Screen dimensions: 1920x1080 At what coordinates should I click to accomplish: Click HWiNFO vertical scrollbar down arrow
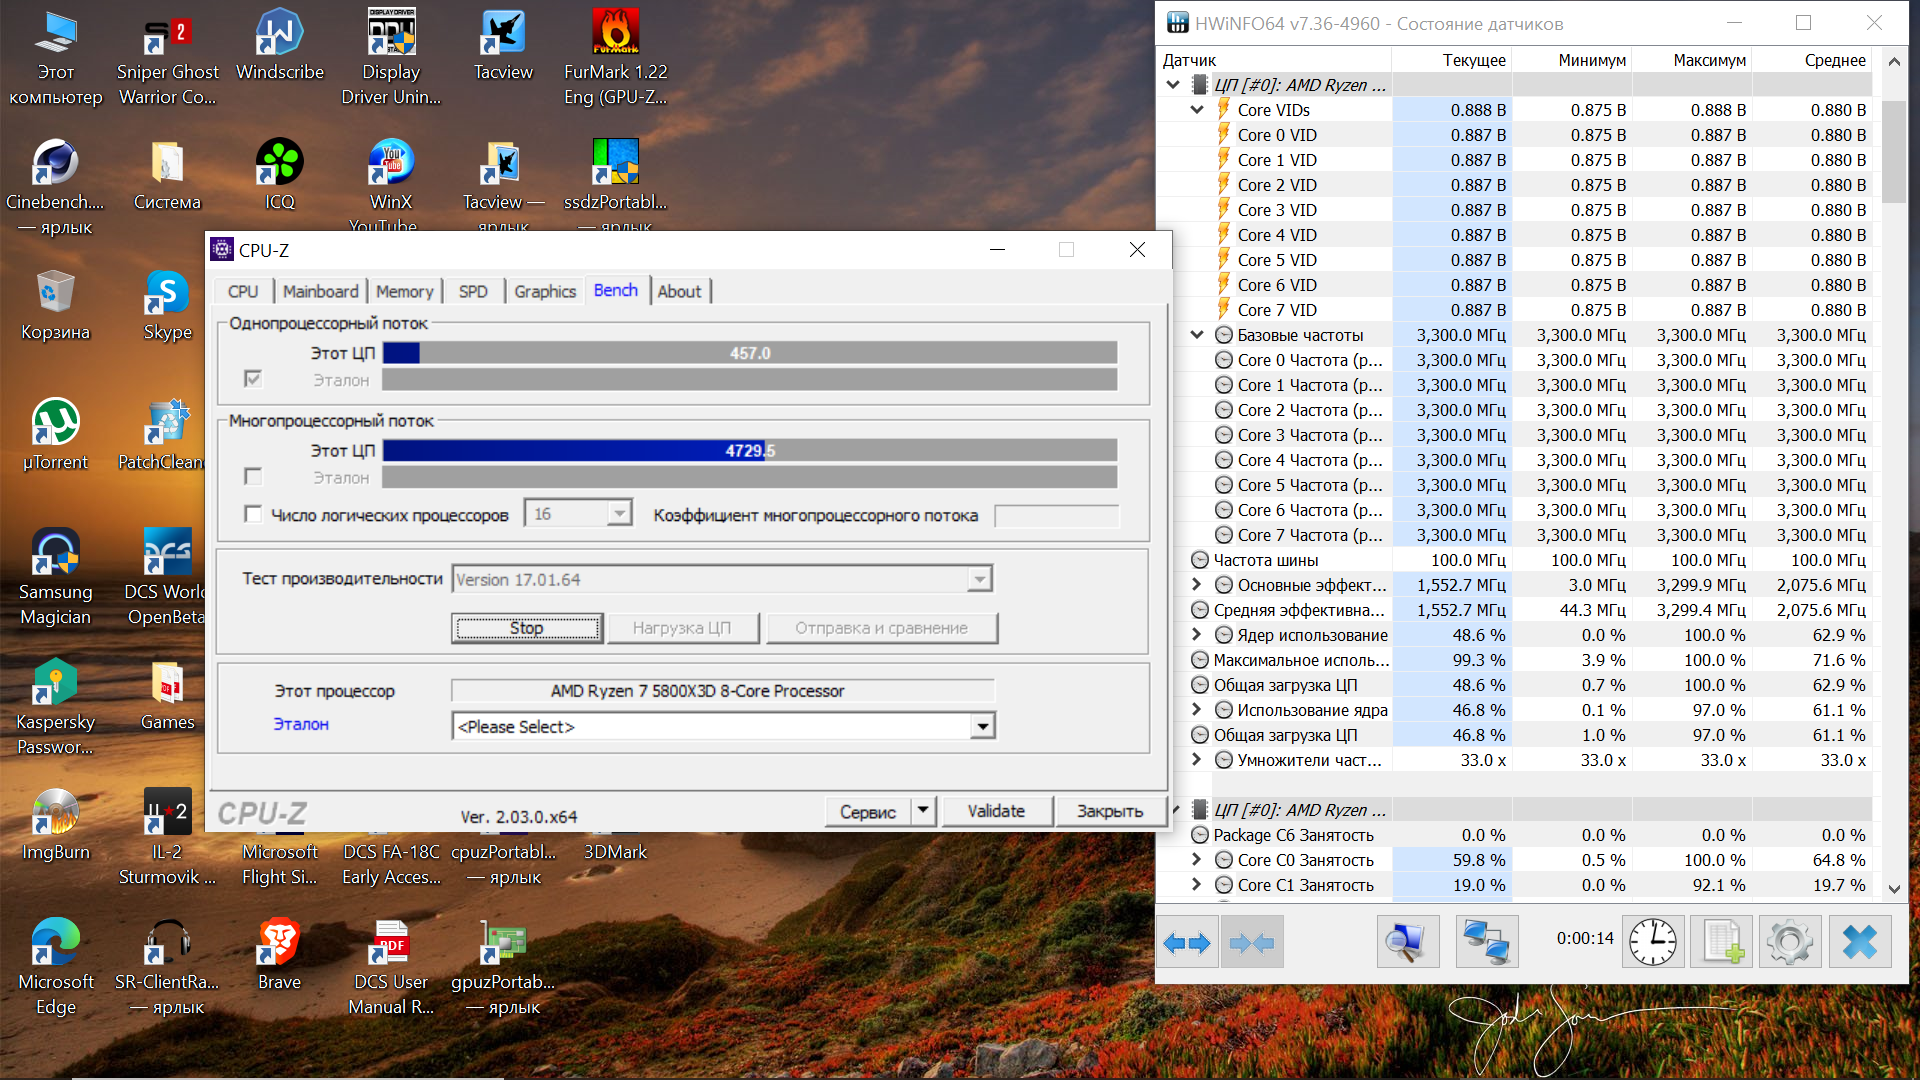point(1894,888)
